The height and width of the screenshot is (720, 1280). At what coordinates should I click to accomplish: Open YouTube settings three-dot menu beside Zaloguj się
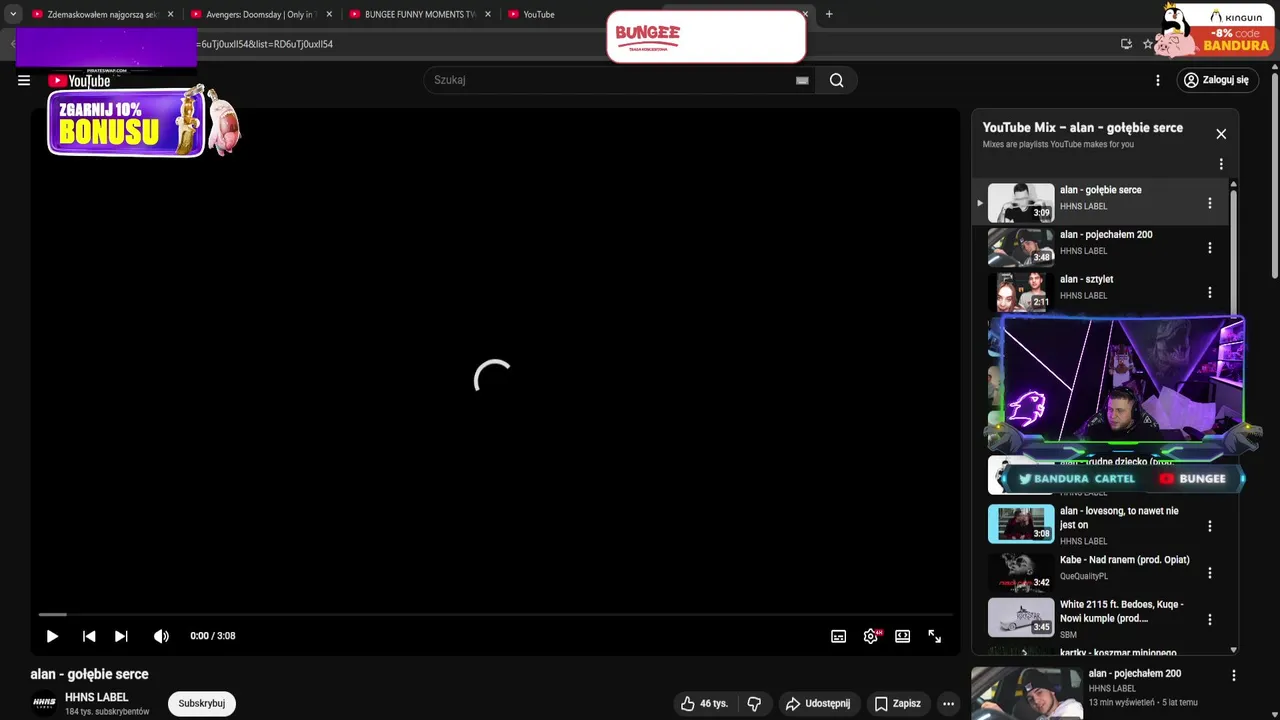[x=1158, y=80]
